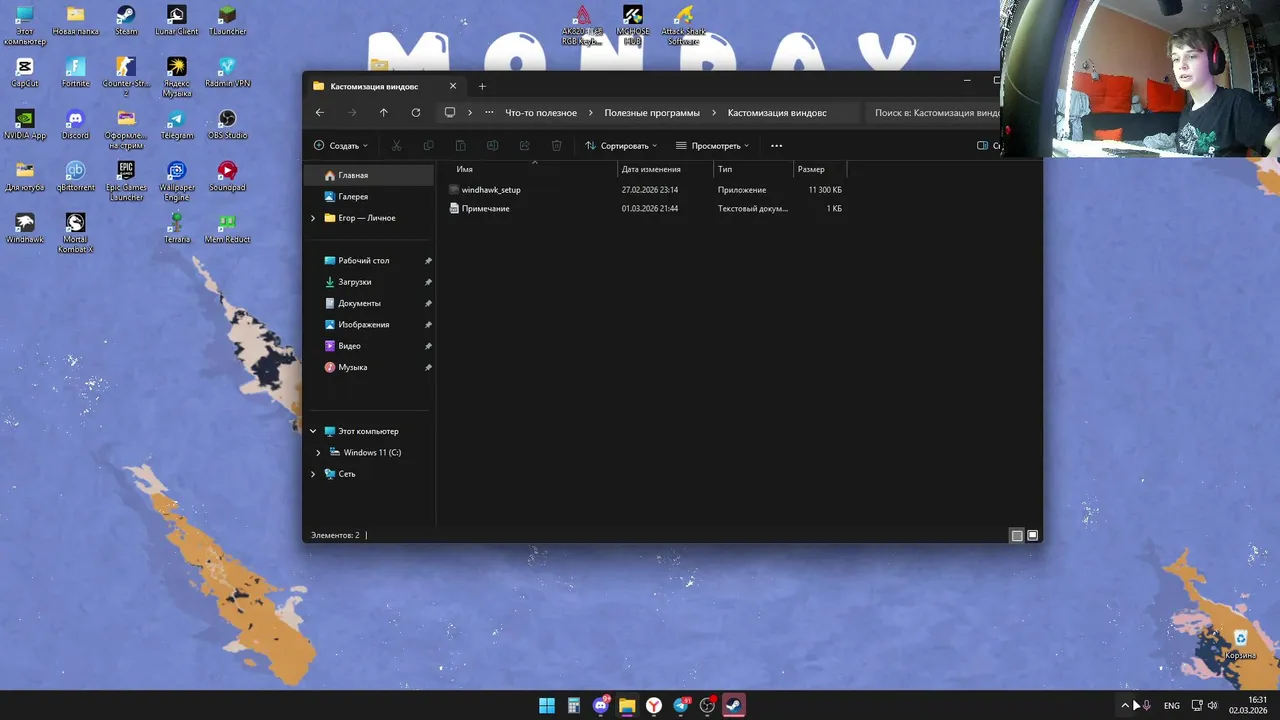Select the Яндекс Музыка desktop icon
The width and height of the screenshot is (1280, 720).
177,77
